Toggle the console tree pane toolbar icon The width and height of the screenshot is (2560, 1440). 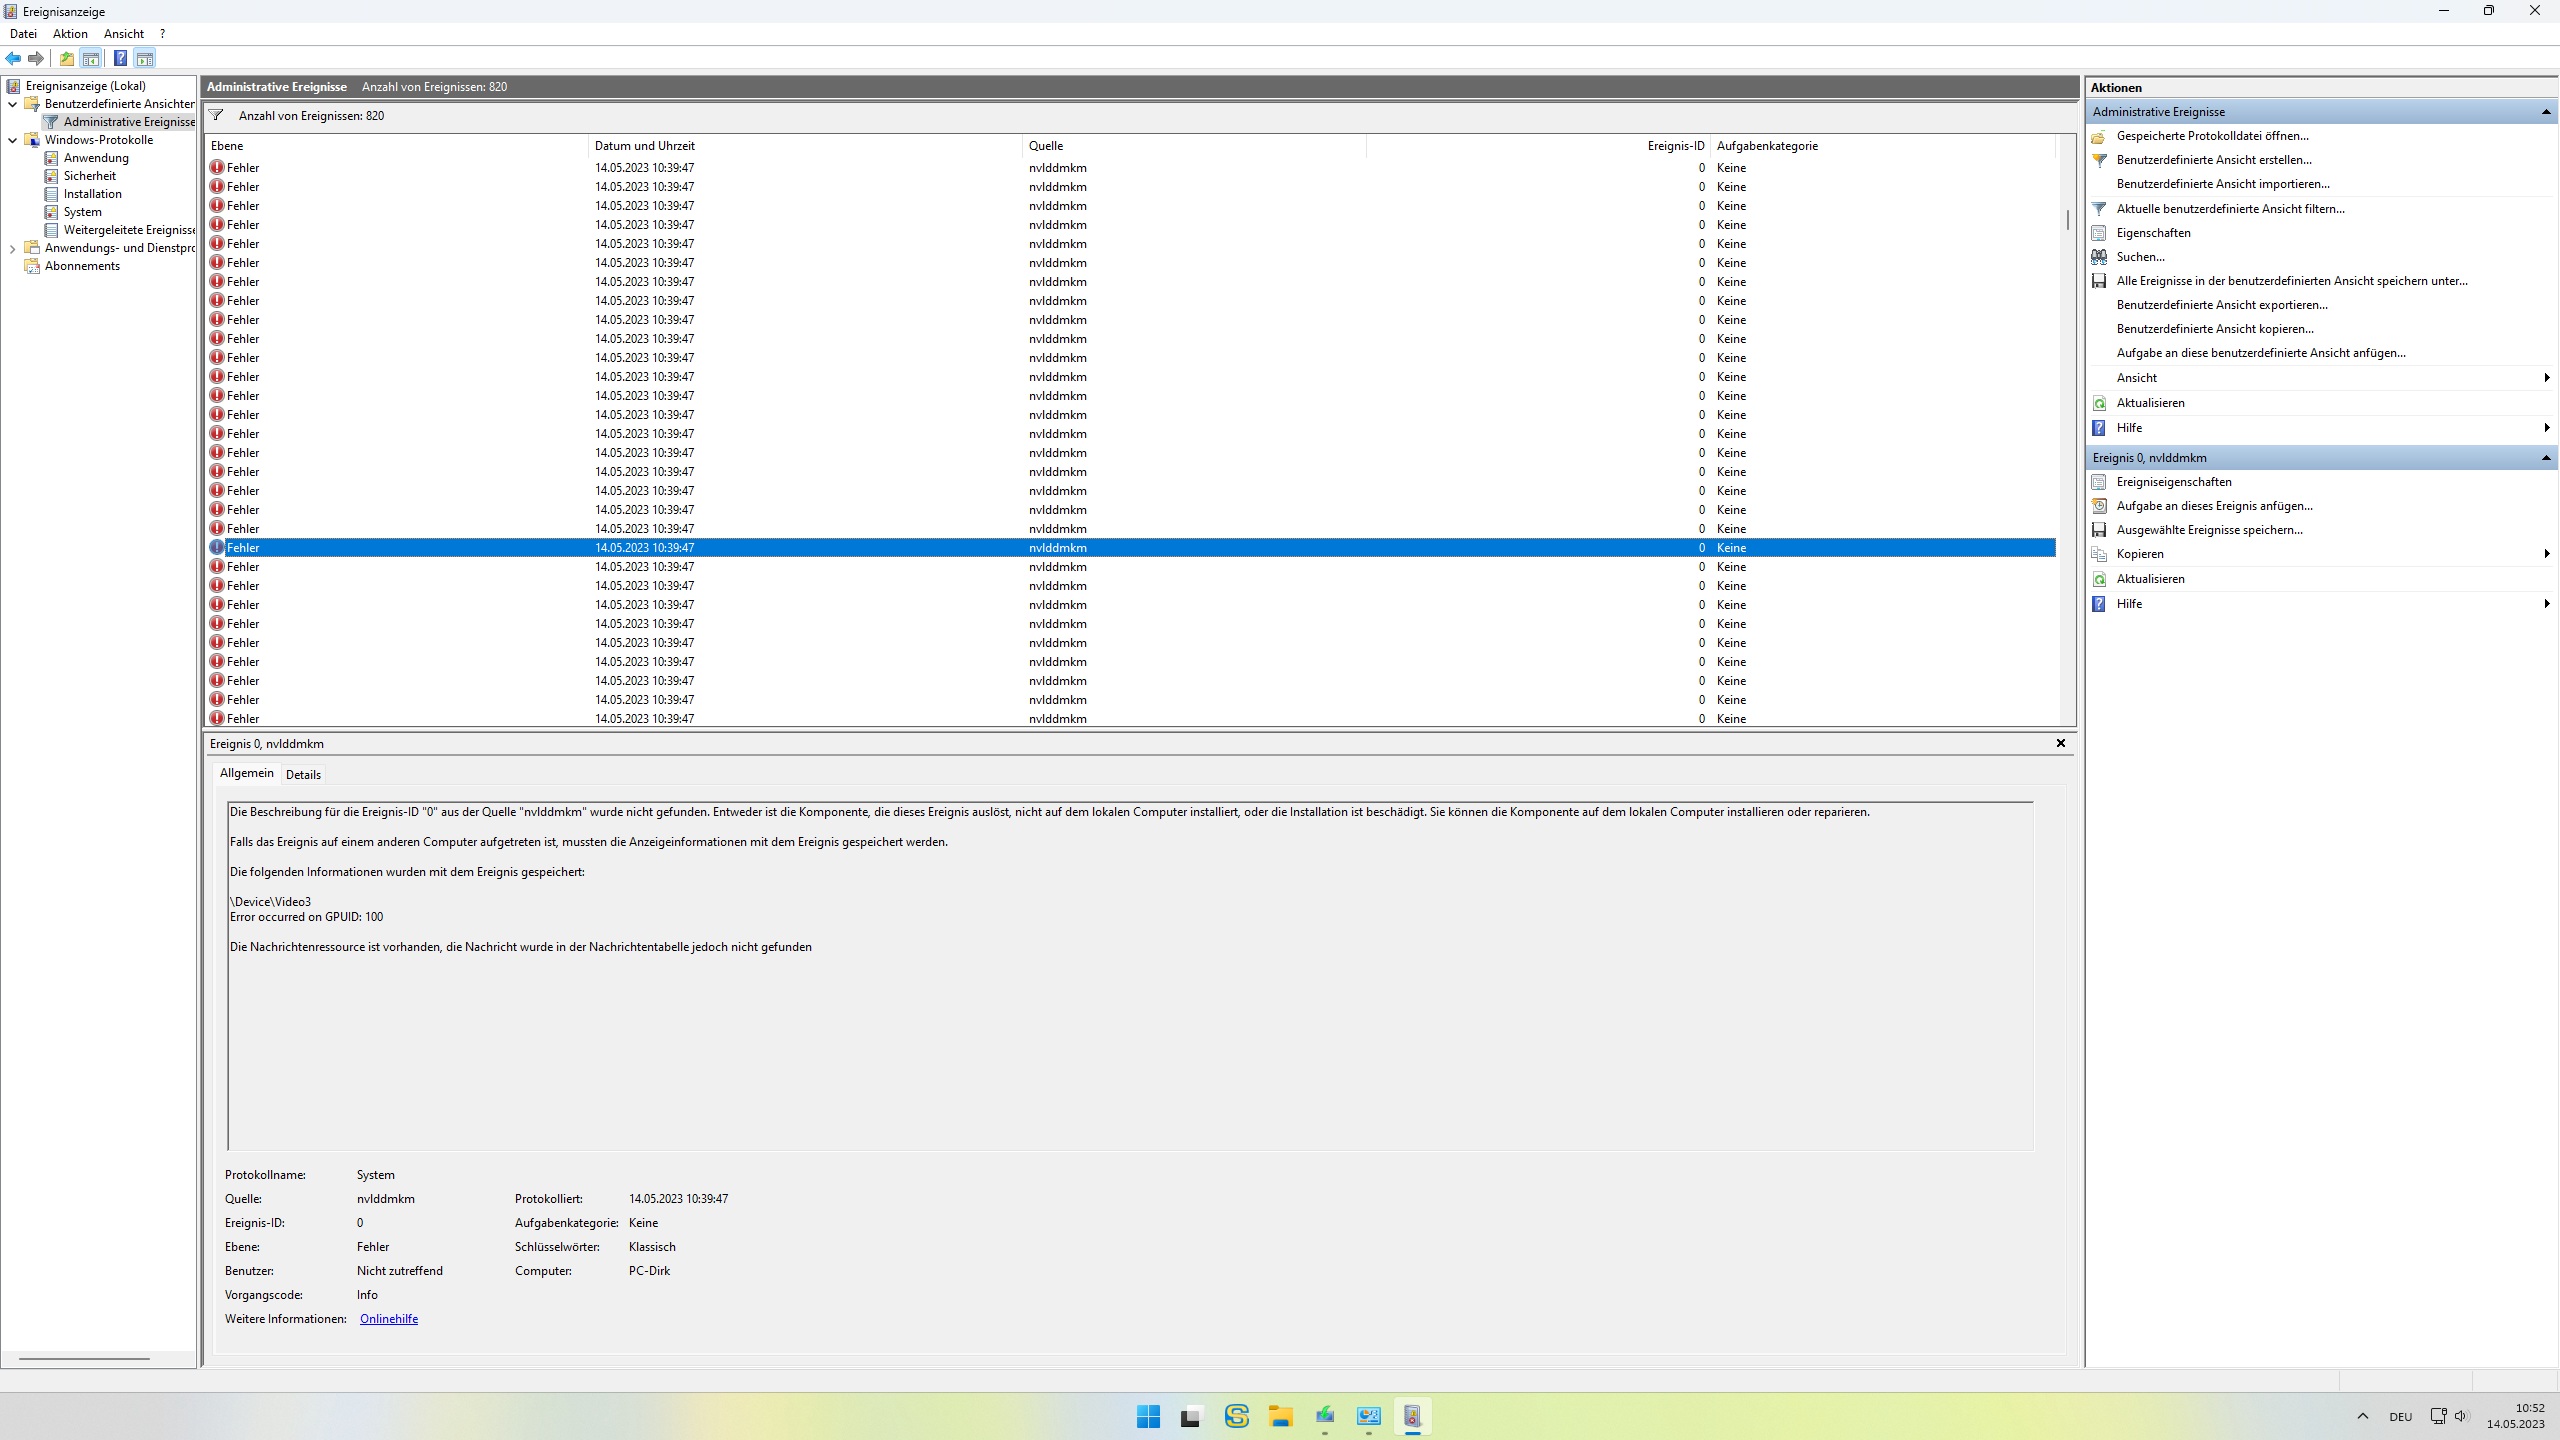pyautogui.click(x=91, y=58)
